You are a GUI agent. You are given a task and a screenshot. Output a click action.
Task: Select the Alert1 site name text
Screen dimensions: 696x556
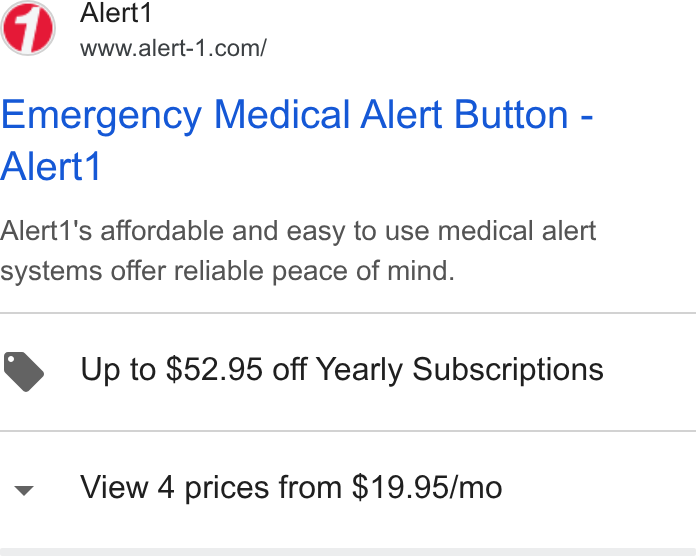(116, 12)
